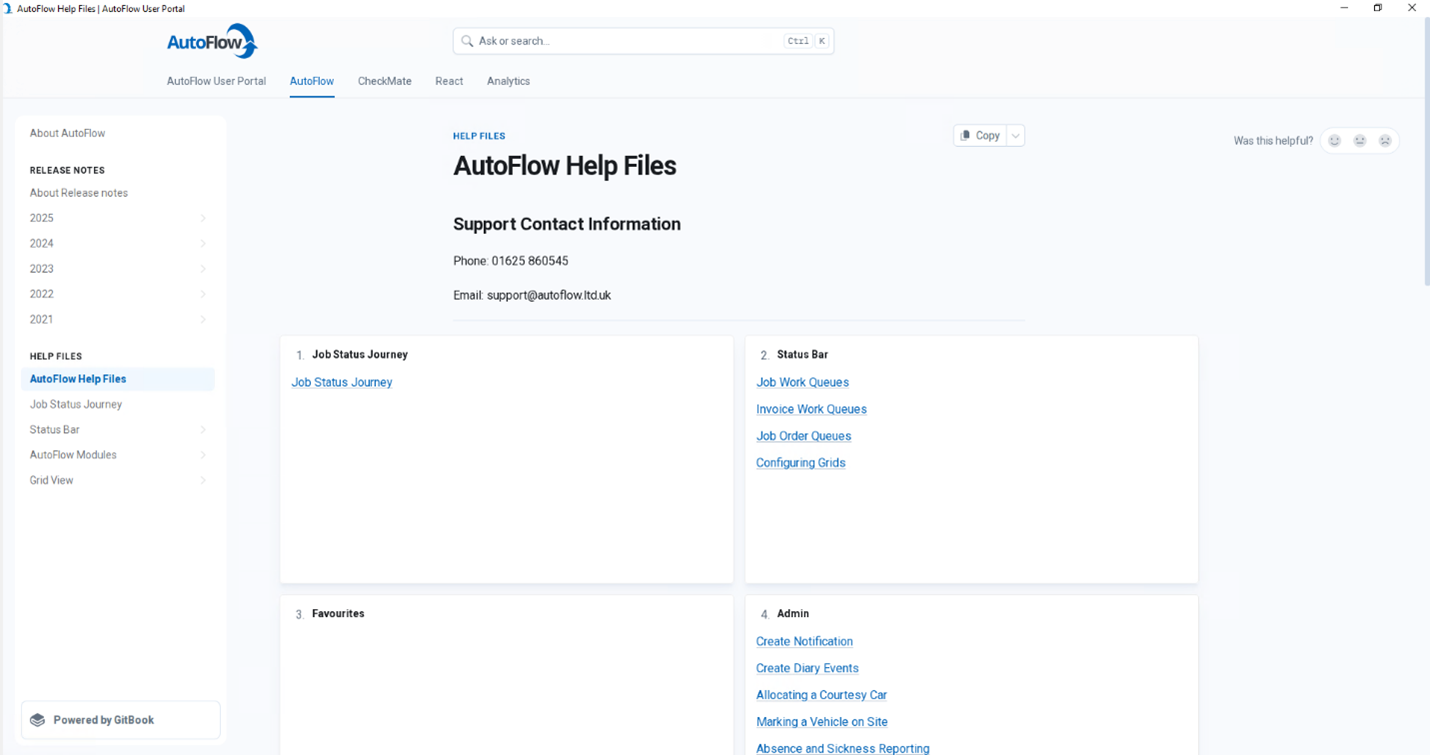Expand the 2022 release notes
Viewport: 1430px width, 755px height.
click(203, 294)
